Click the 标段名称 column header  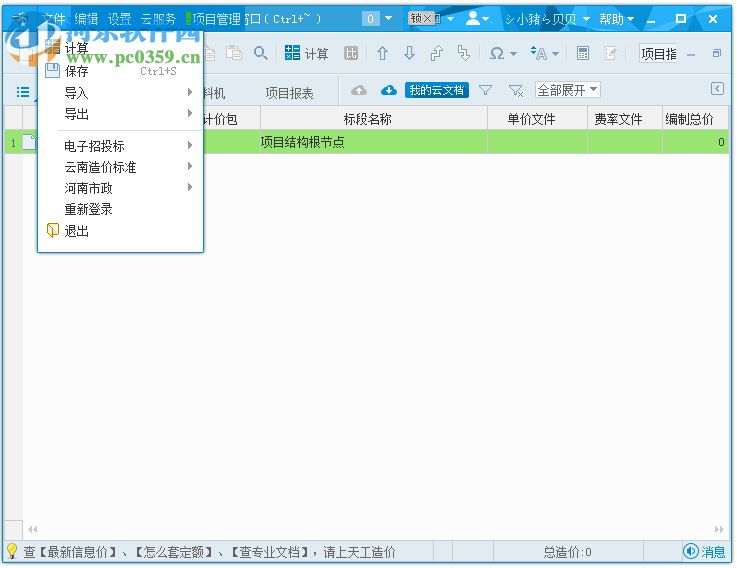[x=374, y=118]
